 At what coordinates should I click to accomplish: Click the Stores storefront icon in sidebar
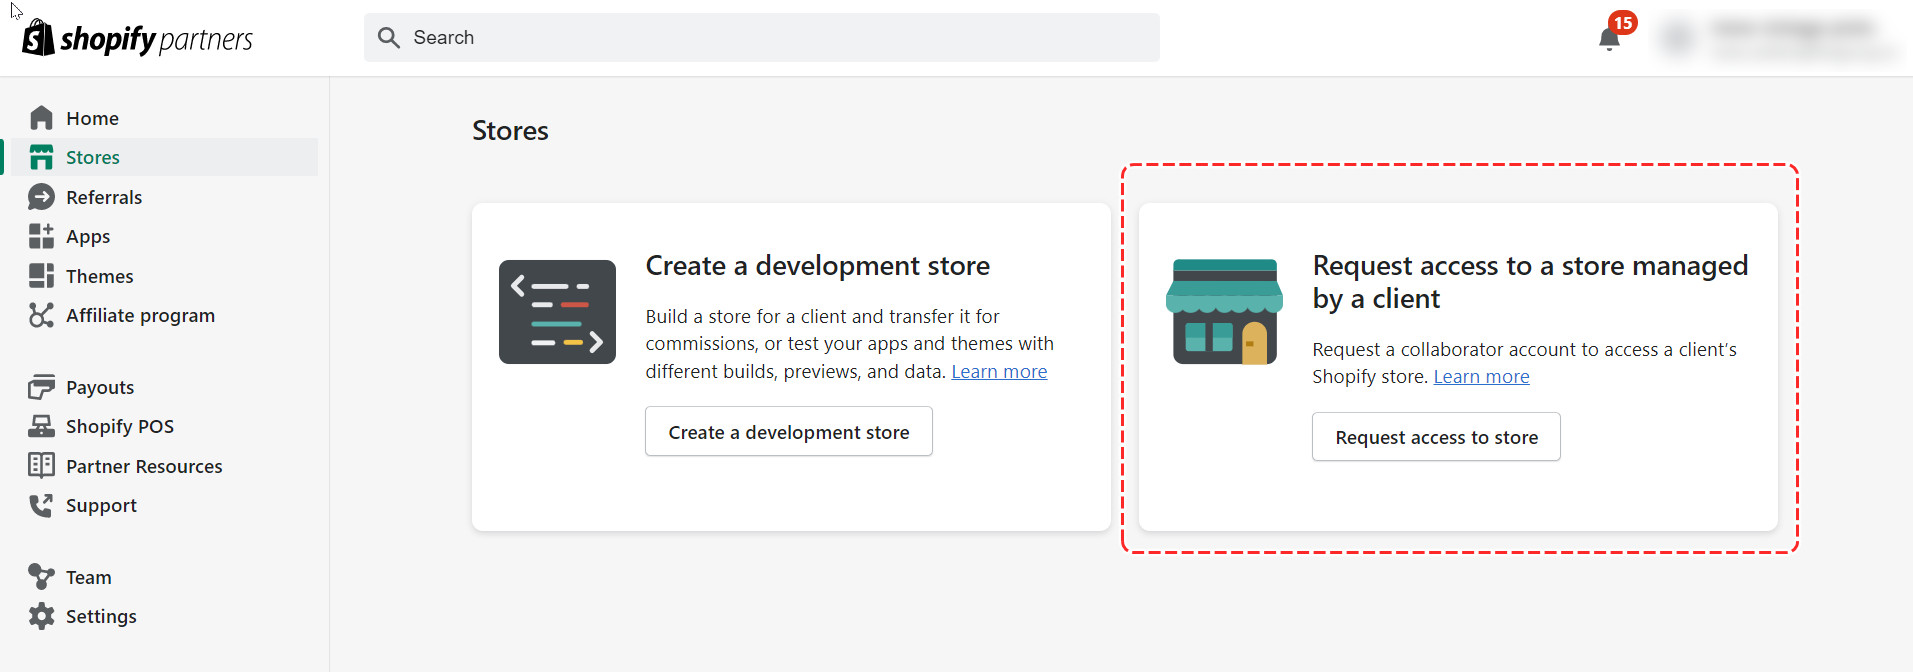click(41, 157)
